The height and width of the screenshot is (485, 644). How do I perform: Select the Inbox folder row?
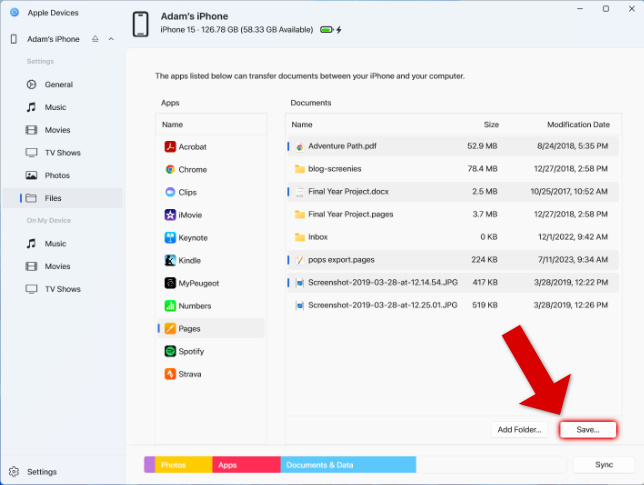(453, 237)
